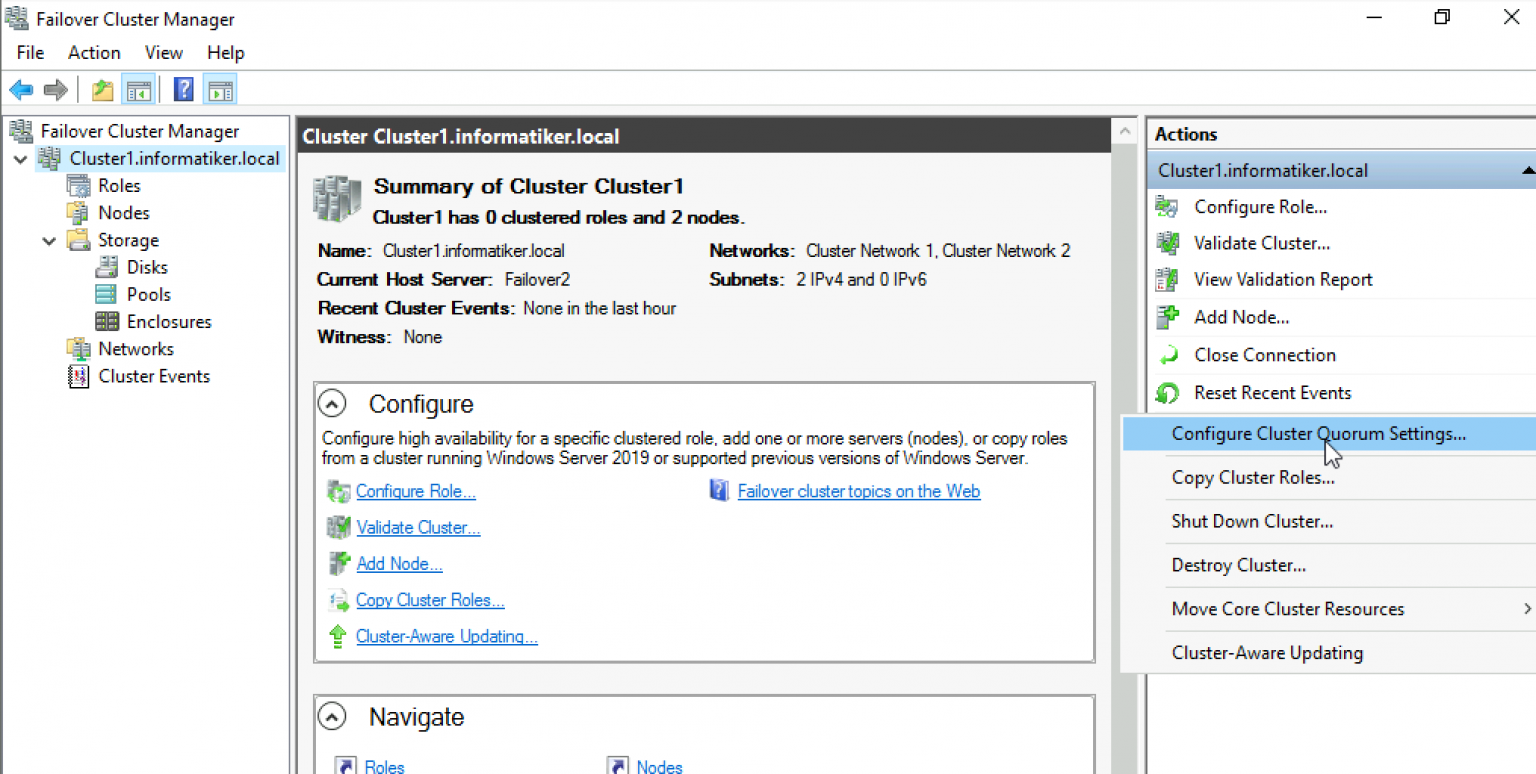Click the Help question mark toolbar icon

tap(184, 89)
